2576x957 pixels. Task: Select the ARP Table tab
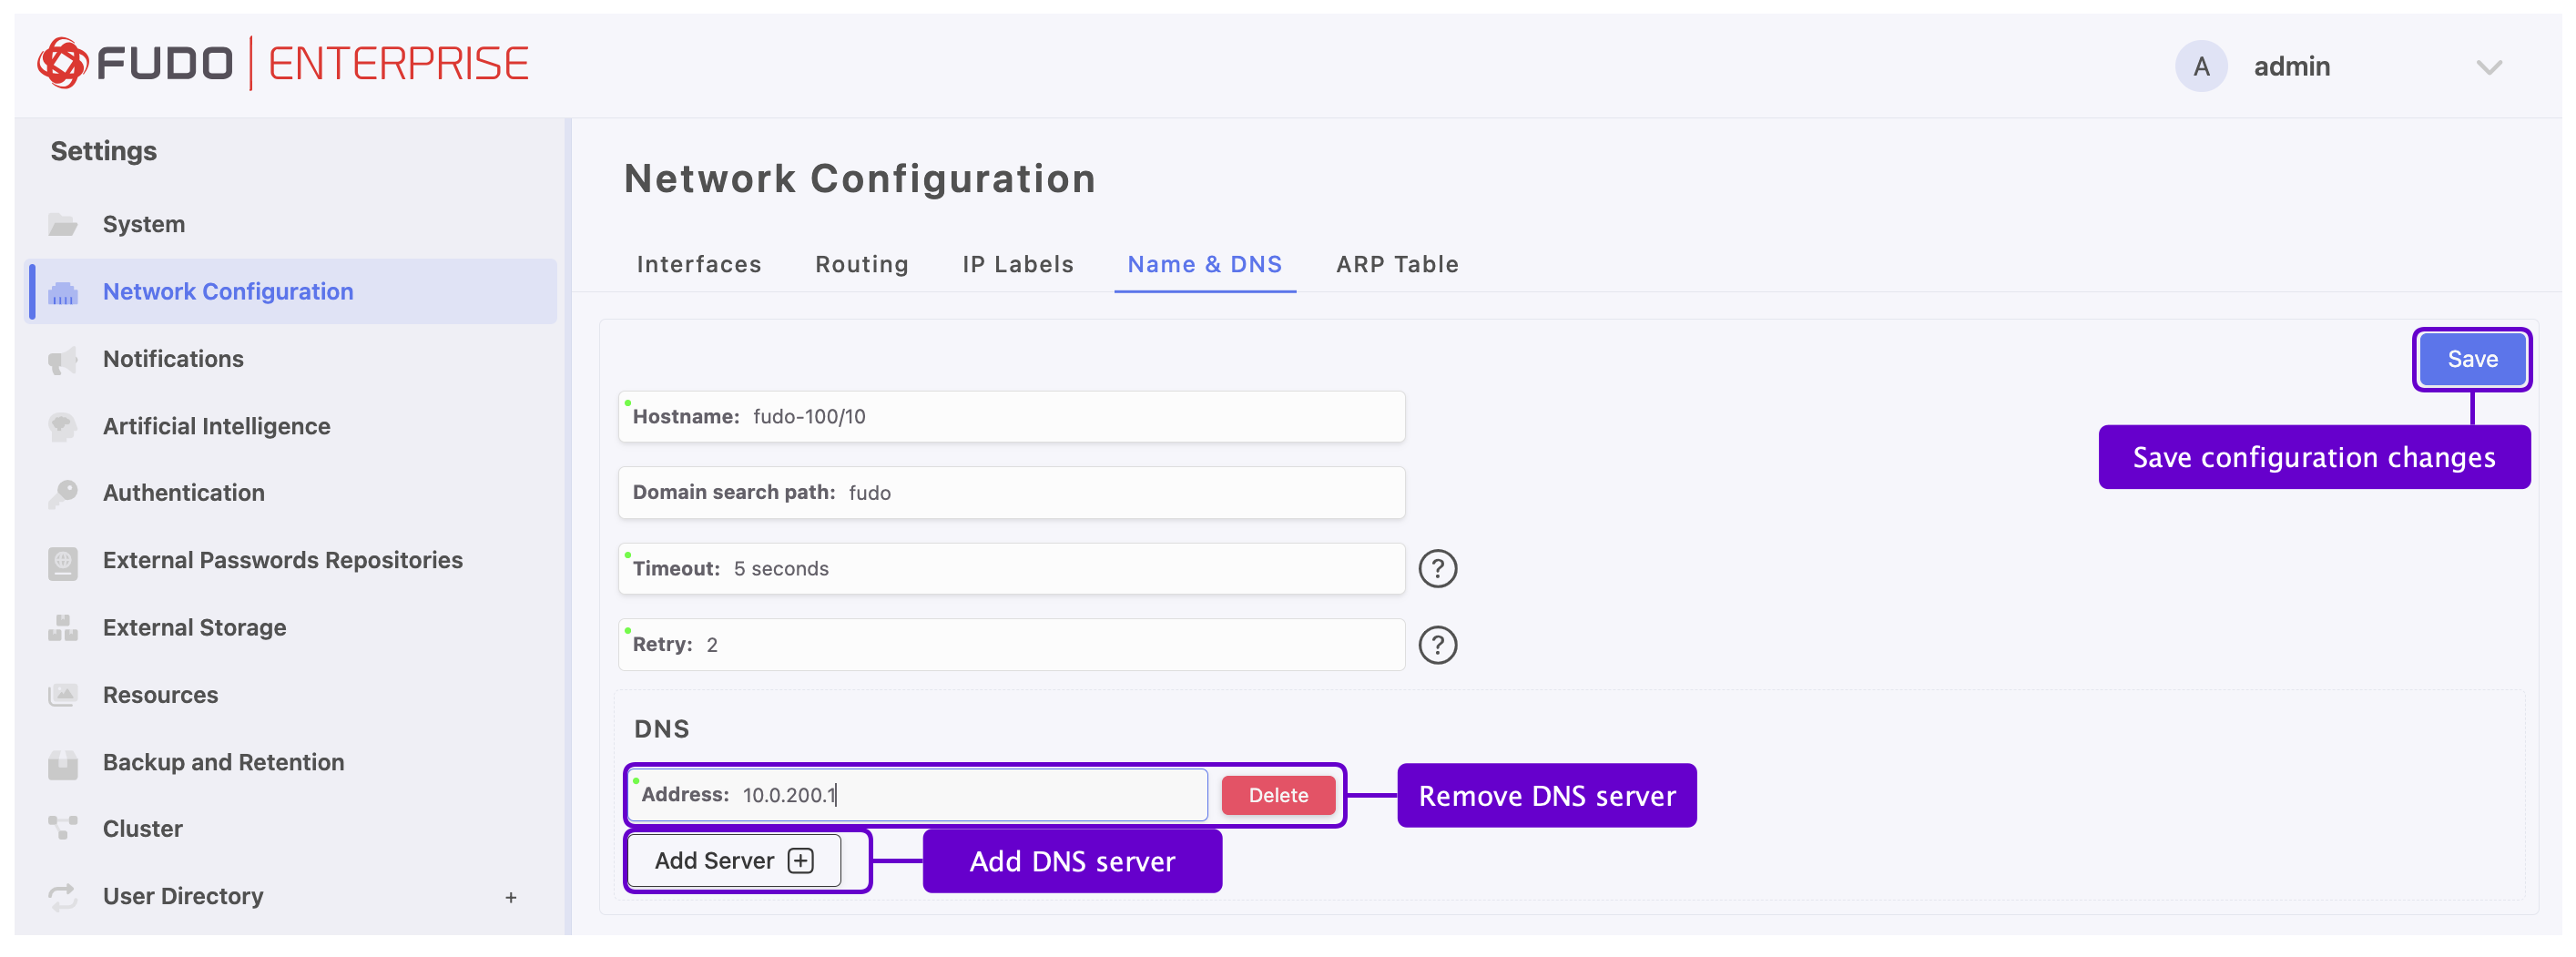[x=1396, y=265]
